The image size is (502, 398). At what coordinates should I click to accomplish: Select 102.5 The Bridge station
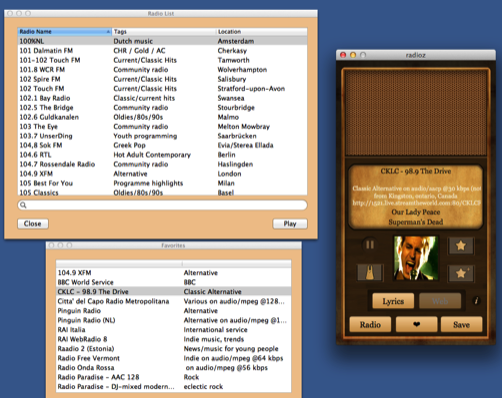tap(162, 108)
